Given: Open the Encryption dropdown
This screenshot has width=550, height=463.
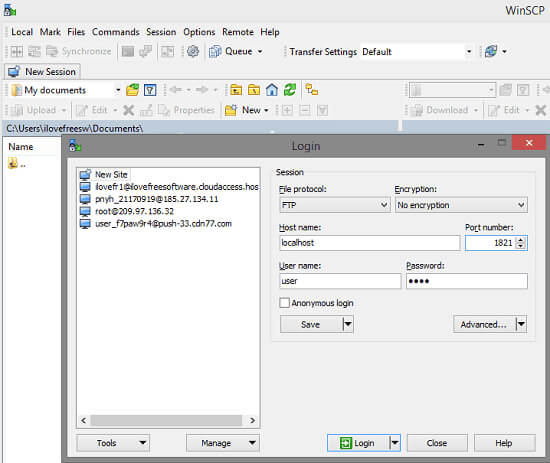Looking at the screenshot, I should click(x=461, y=205).
